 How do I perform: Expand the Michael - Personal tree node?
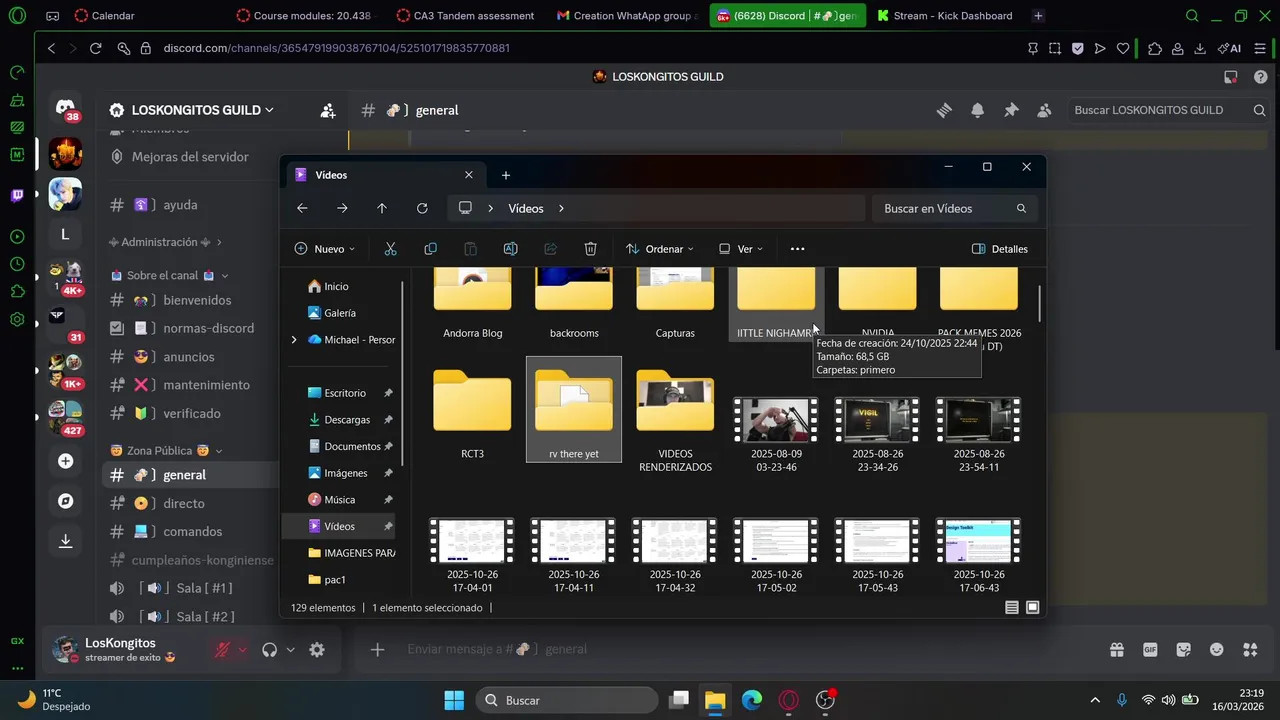coord(293,340)
